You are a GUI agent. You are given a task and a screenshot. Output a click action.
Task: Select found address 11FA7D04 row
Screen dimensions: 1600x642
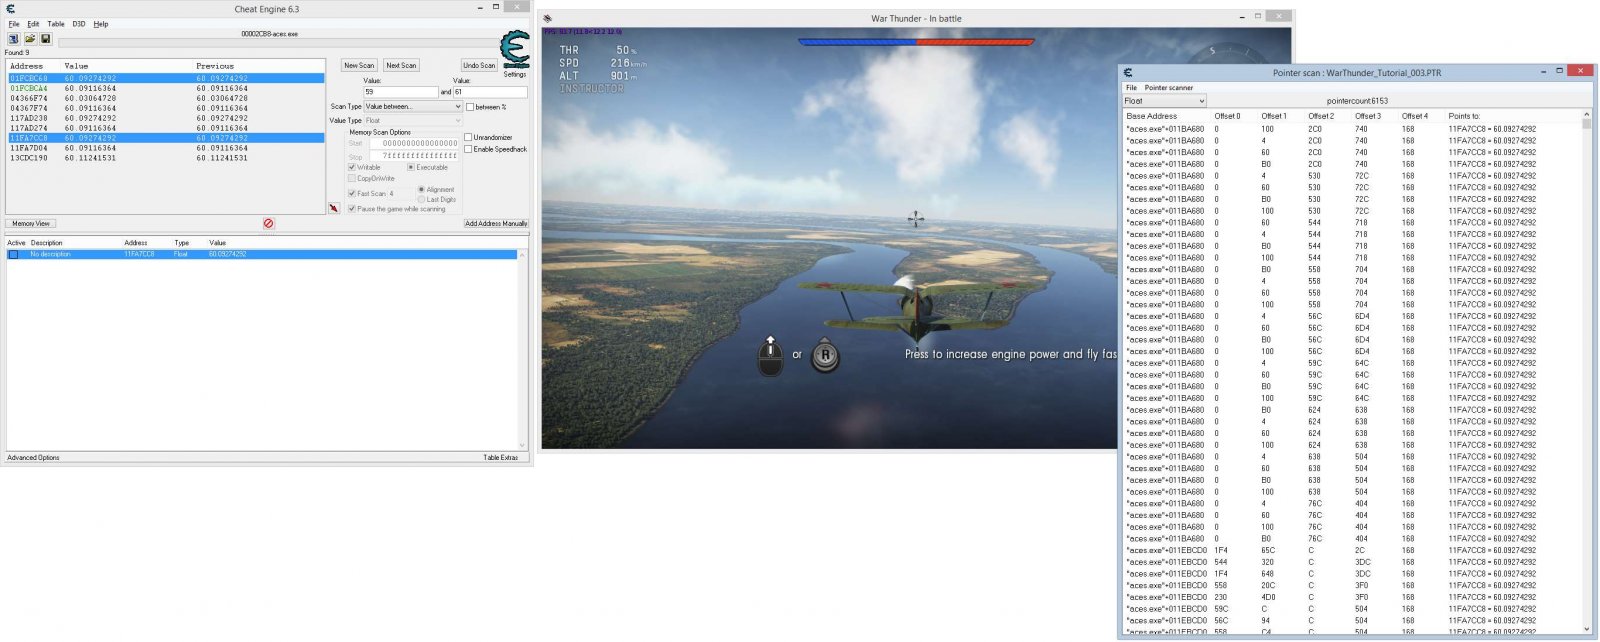coord(166,148)
